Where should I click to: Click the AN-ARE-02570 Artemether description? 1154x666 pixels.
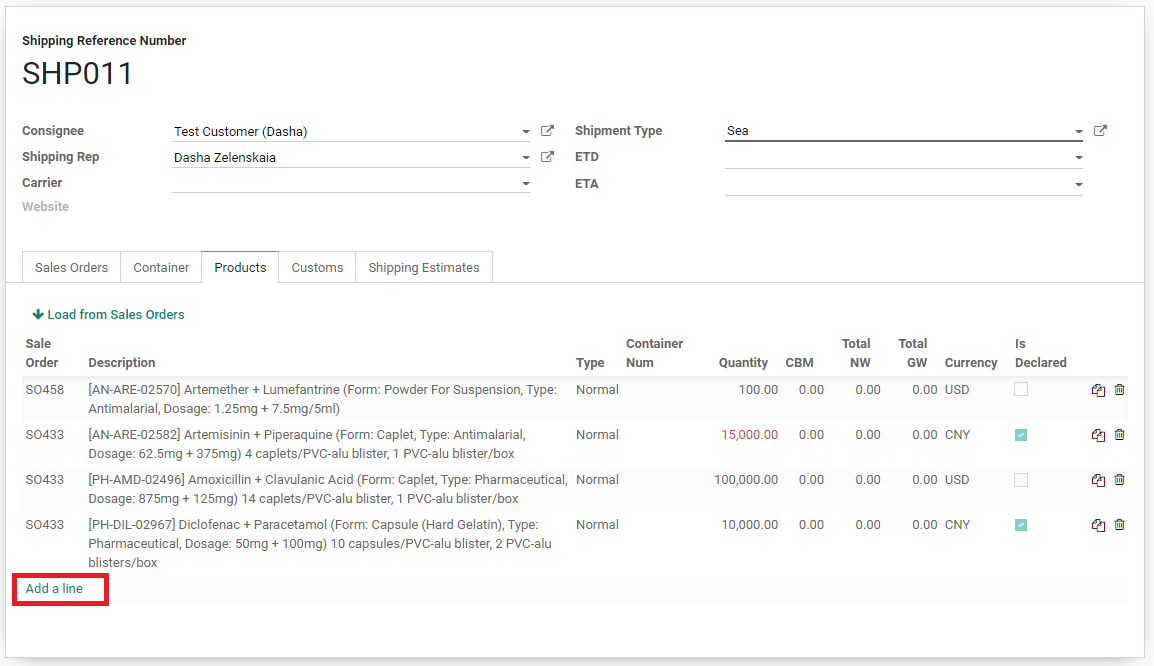pos(322,400)
